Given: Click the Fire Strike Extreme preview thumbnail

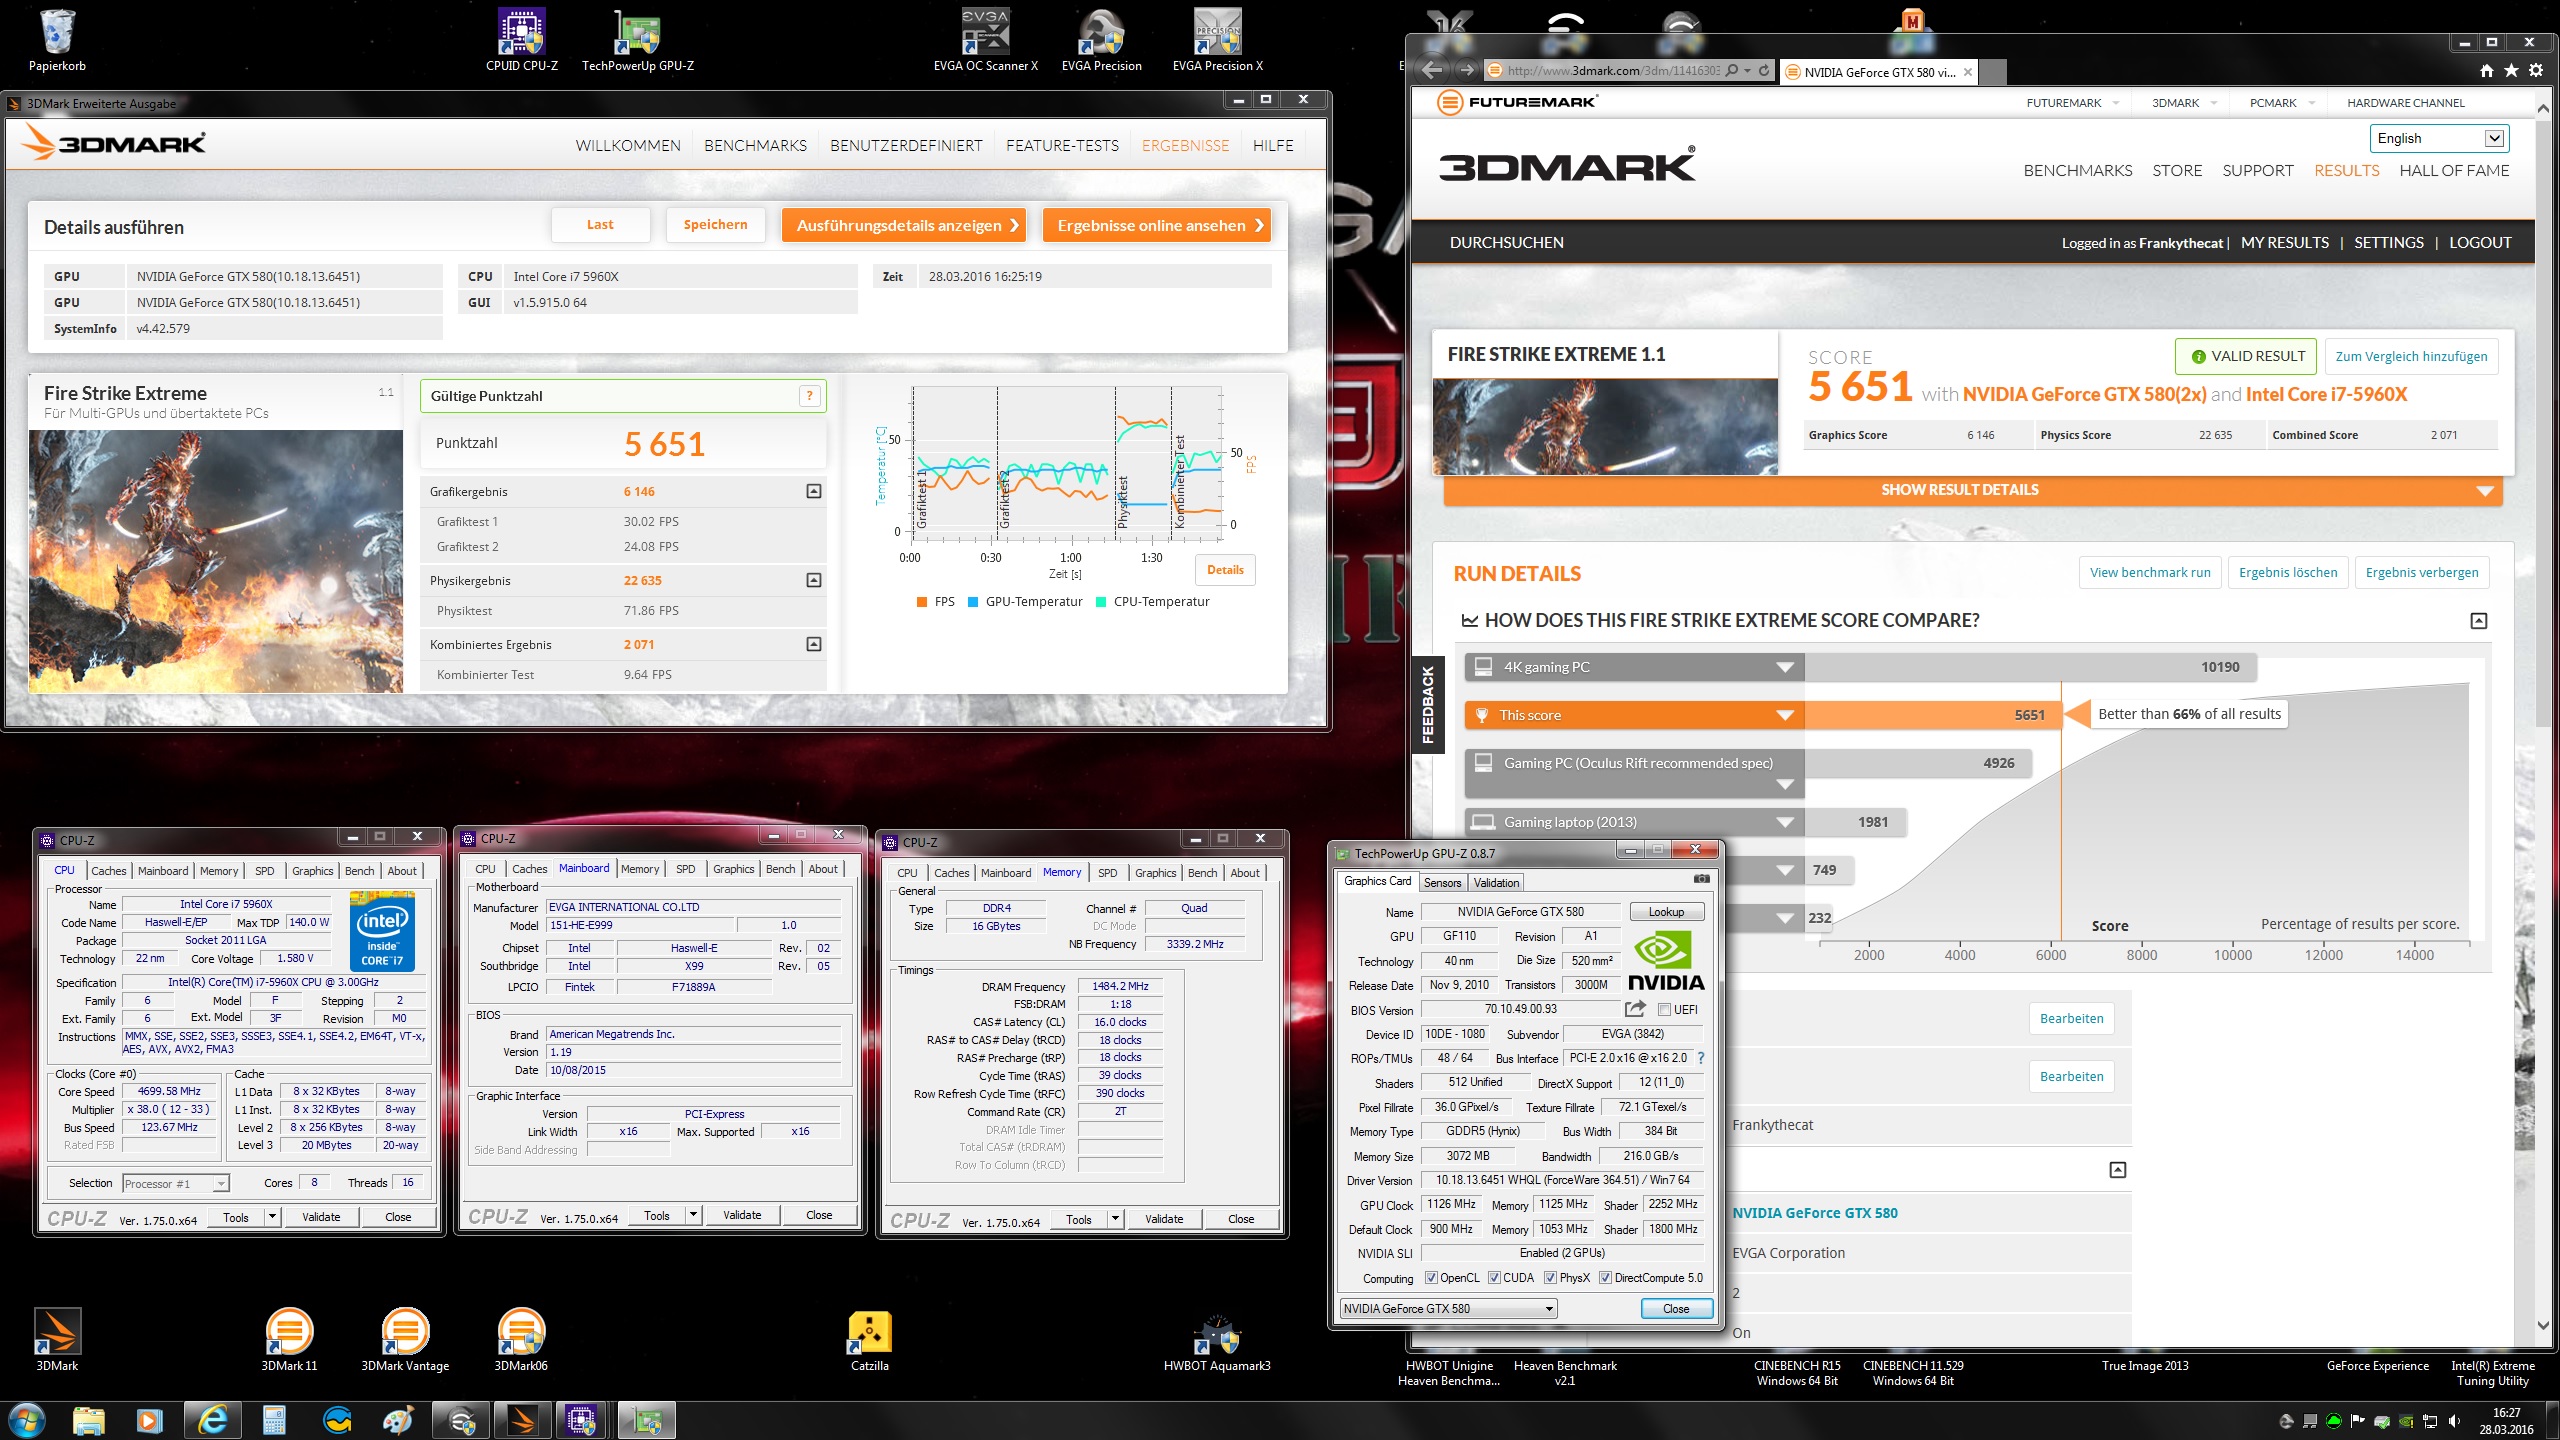Looking at the screenshot, I should click(x=215, y=561).
